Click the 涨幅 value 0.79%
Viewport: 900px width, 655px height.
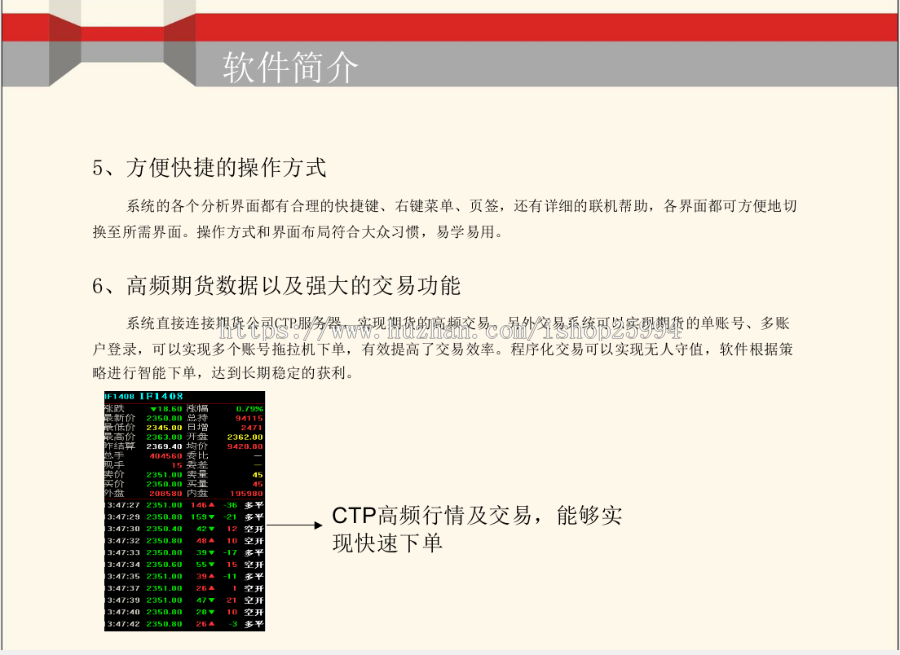250,409
